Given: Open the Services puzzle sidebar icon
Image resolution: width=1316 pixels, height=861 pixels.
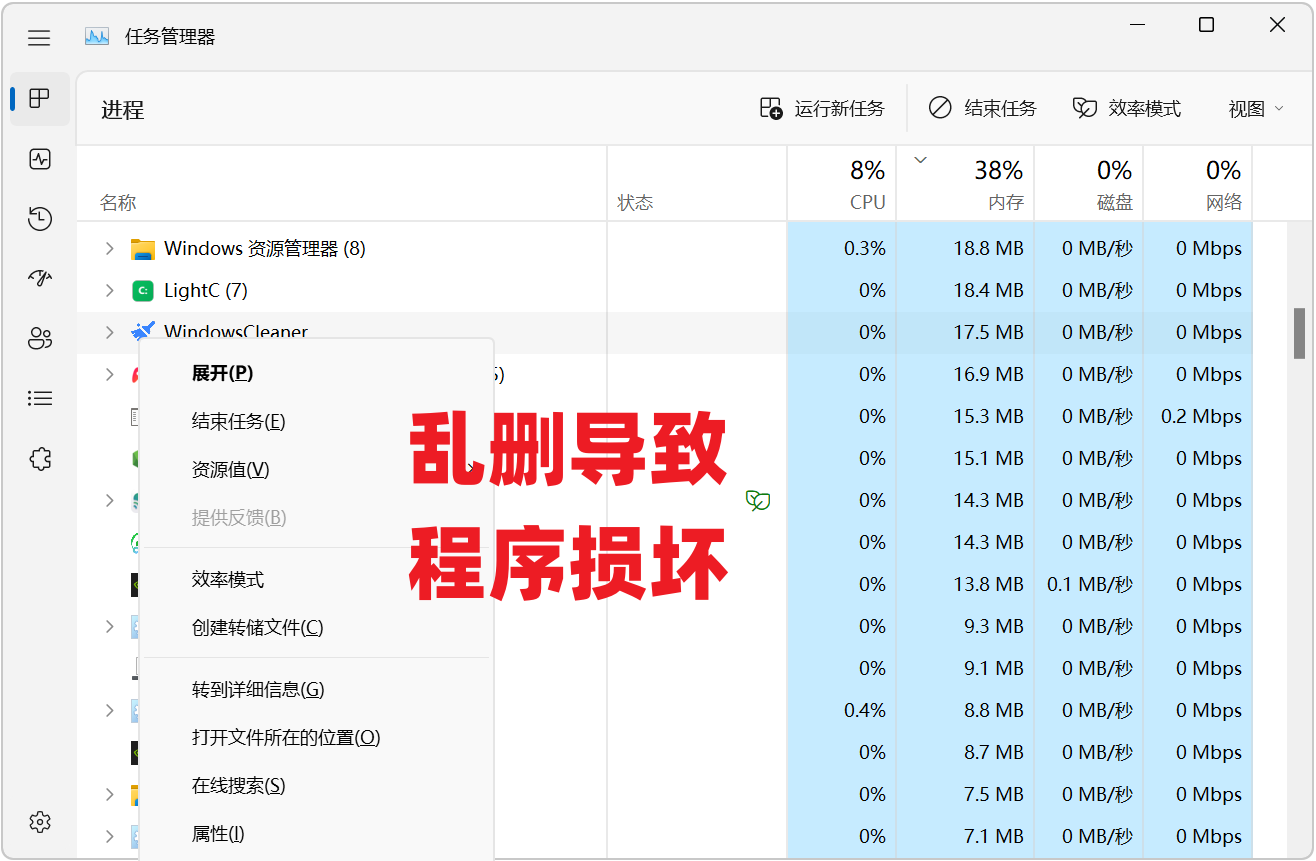Looking at the screenshot, I should coord(40,459).
